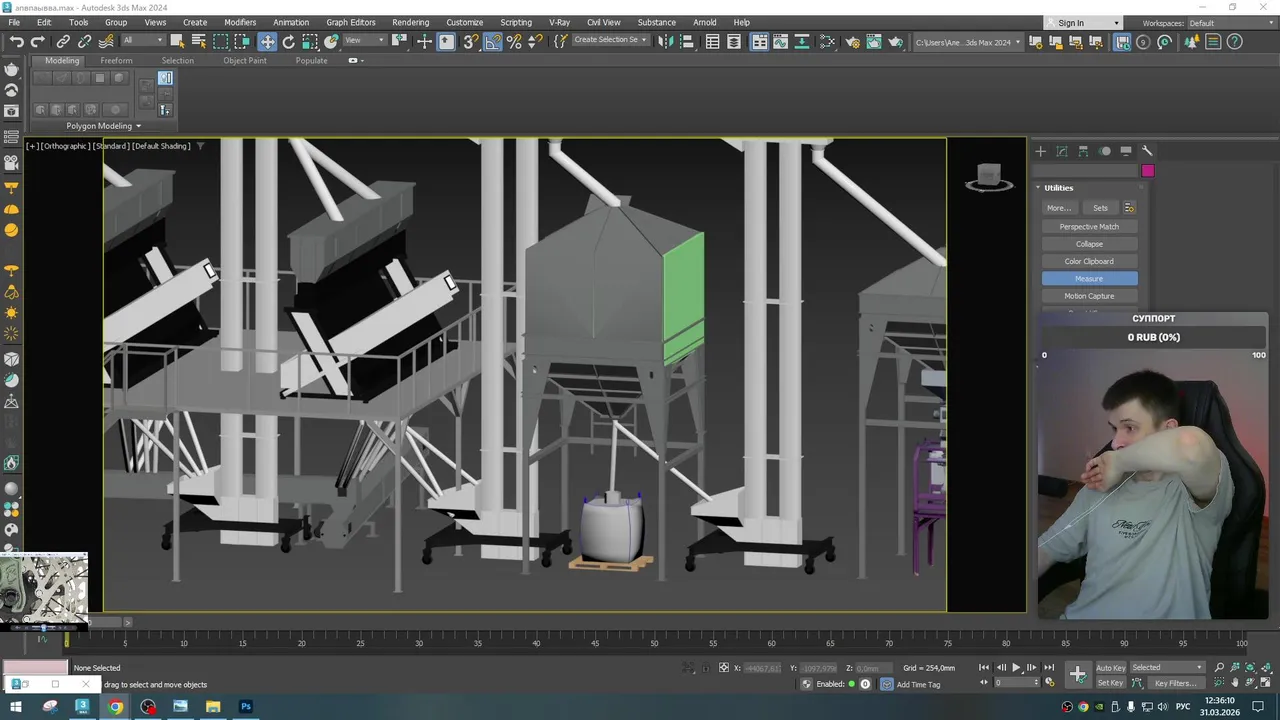1280x720 pixels.
Task: Expand the Polygon Modeling panel dropdown
Action: tap(104, 126)
